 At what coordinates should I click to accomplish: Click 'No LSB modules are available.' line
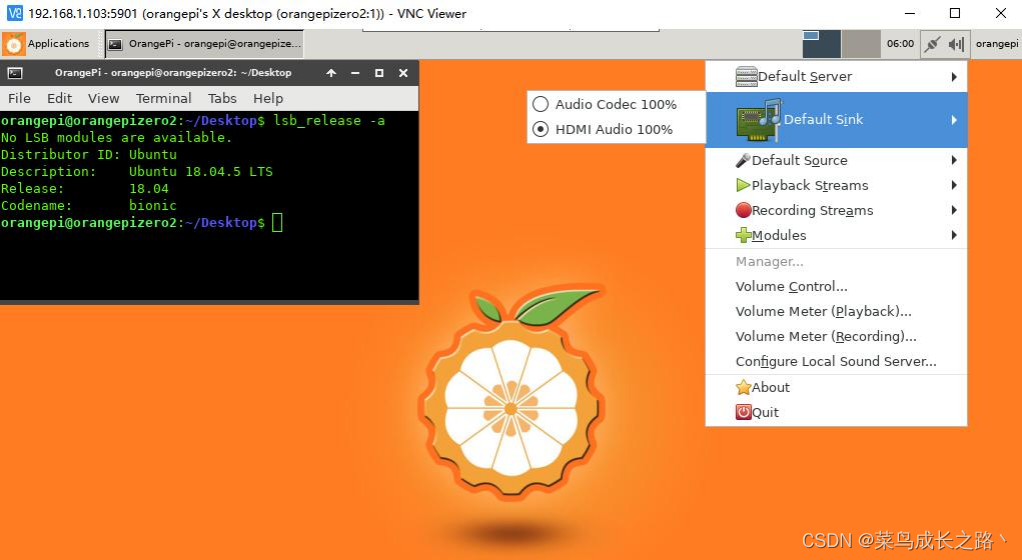[117, 138]
